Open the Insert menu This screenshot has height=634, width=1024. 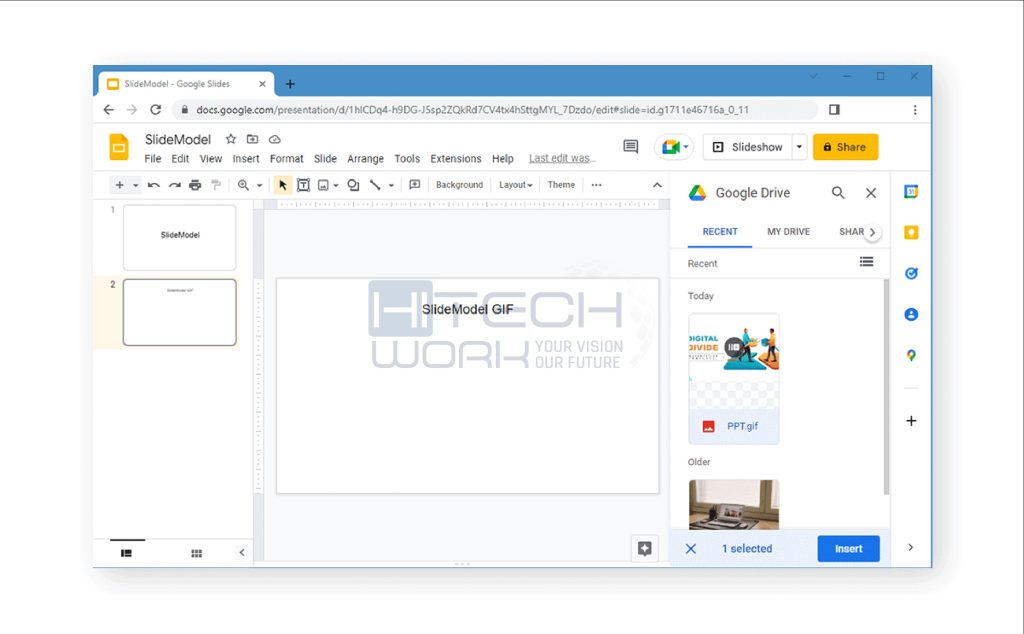coord(246,159)
